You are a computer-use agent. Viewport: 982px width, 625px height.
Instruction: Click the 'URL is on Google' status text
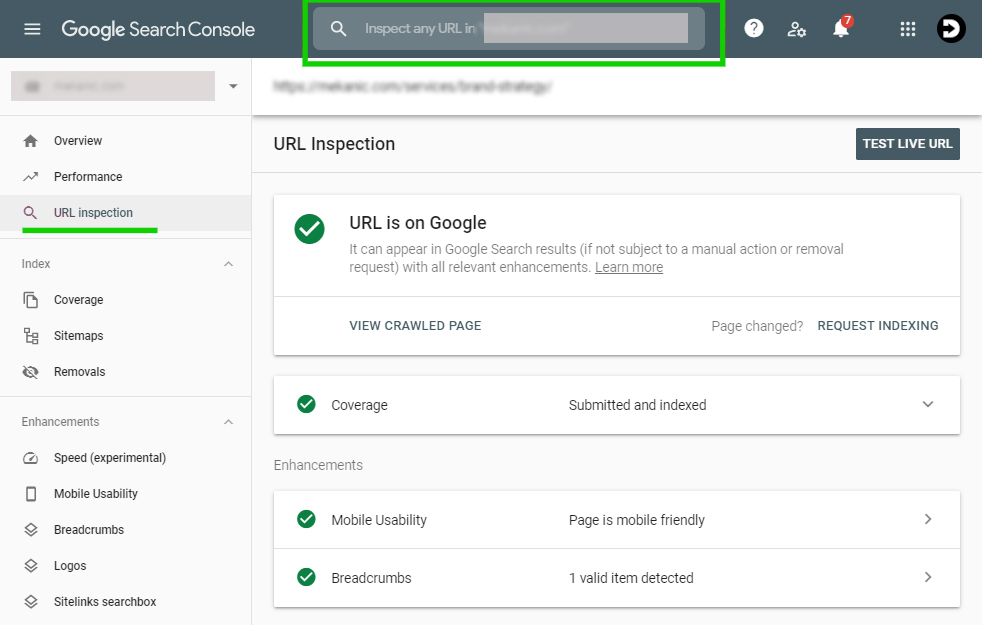coord(418,223)
